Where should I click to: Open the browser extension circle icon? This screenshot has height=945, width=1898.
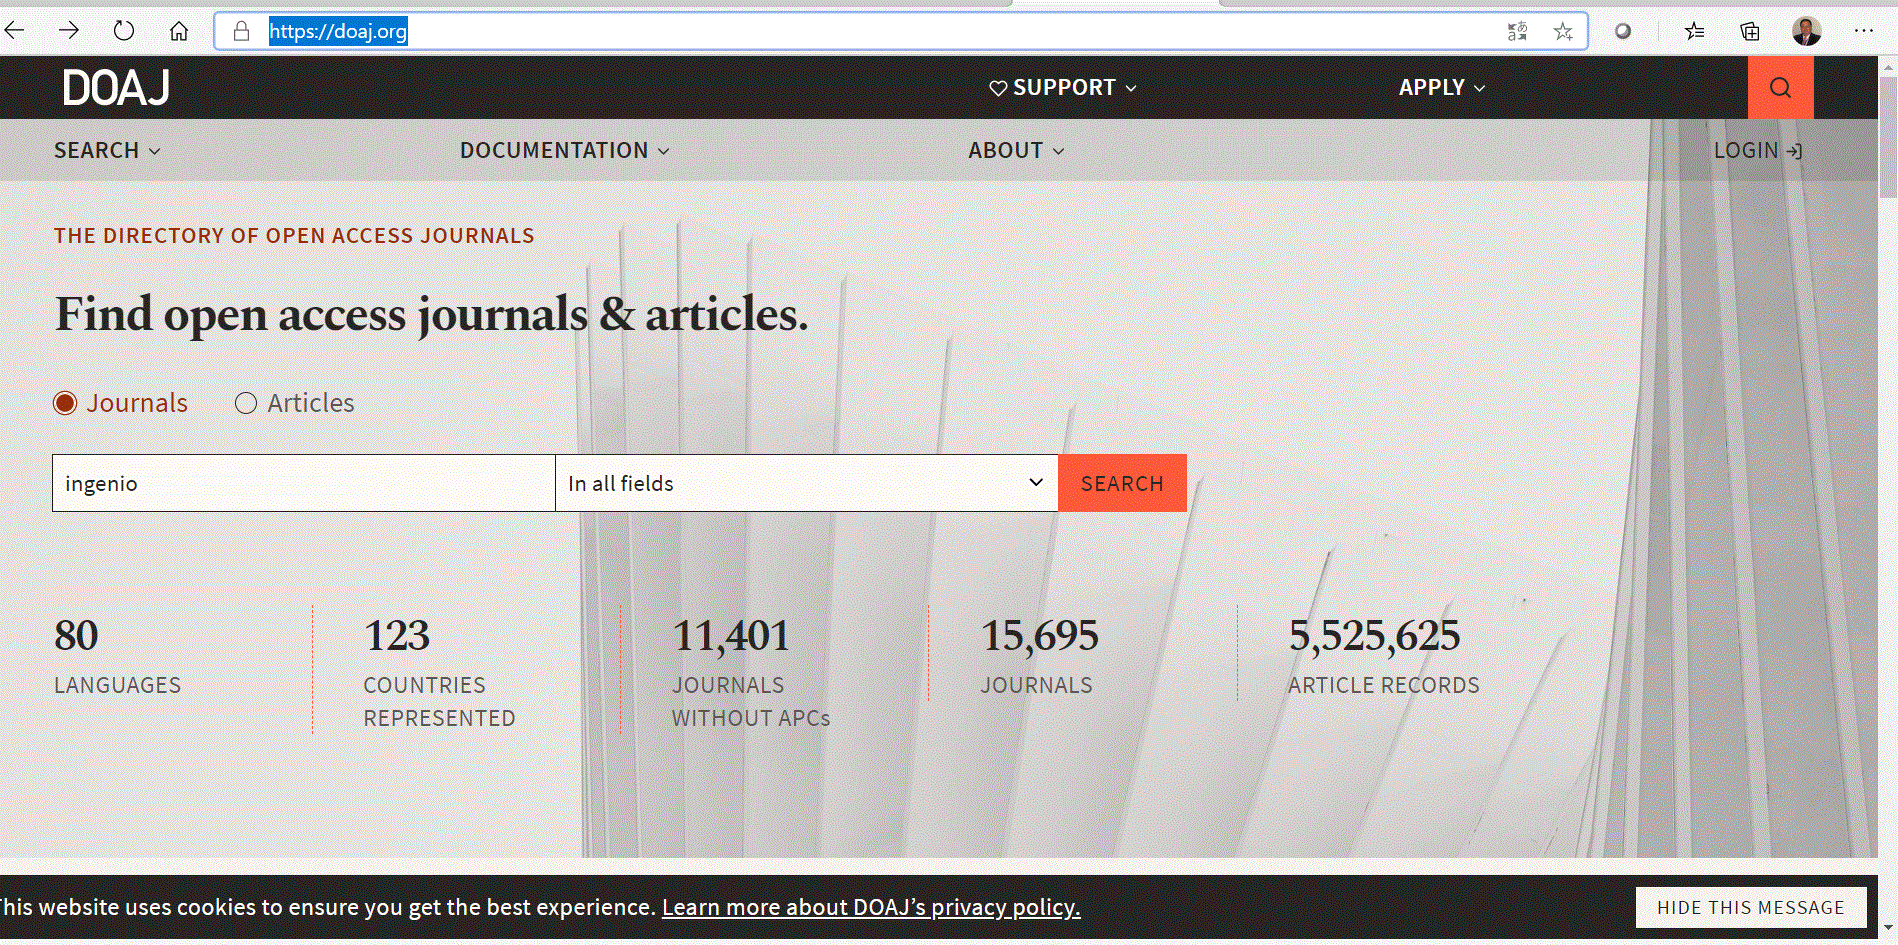1623,31
